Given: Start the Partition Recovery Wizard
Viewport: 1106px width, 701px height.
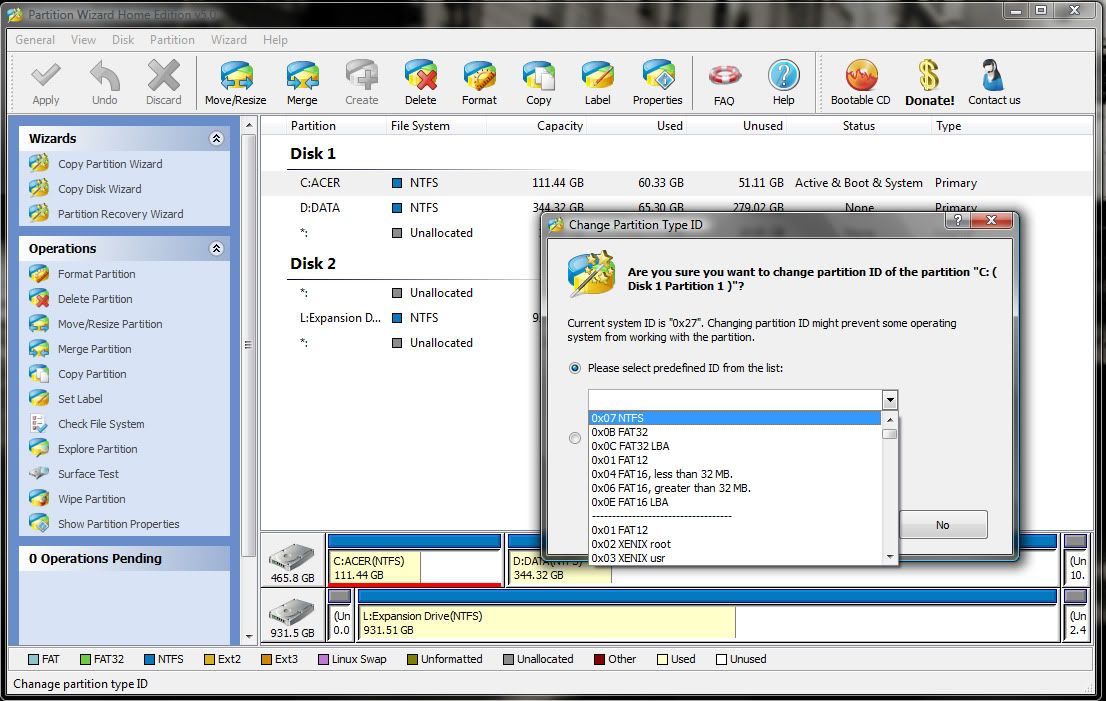Looking at the screenshot, I should coord(120,214).
